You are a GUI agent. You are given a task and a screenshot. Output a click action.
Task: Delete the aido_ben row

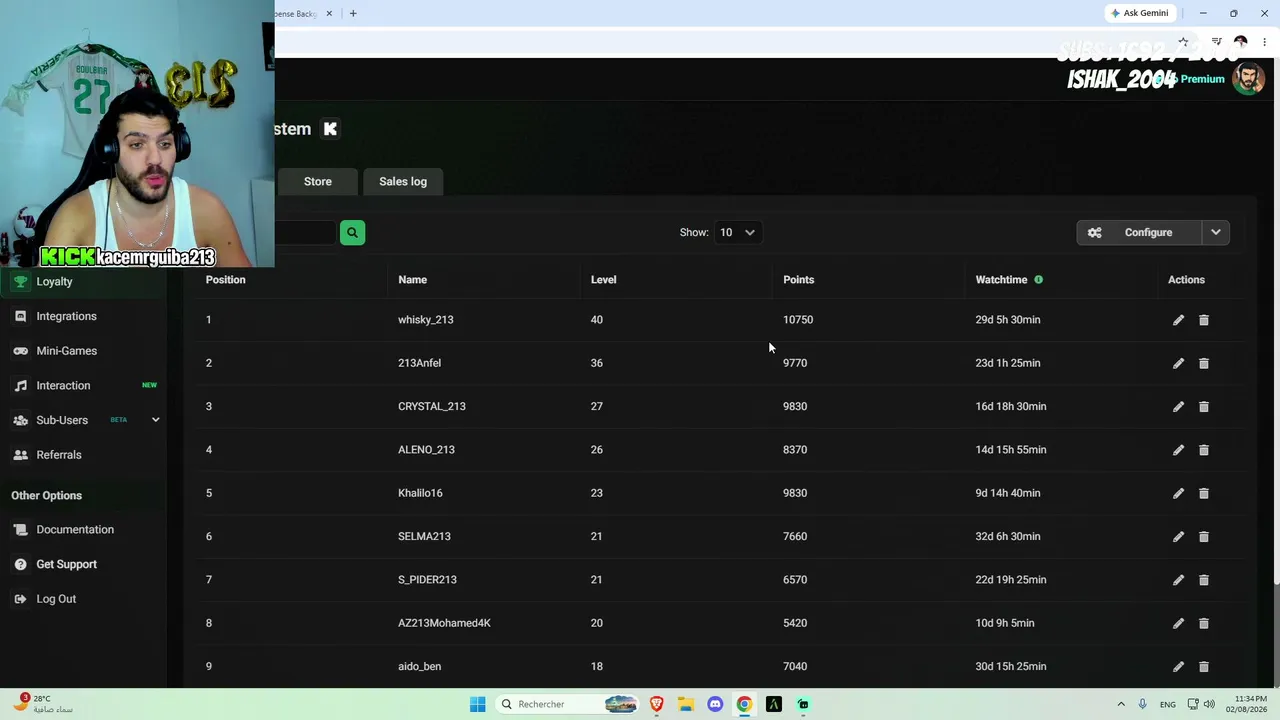1204,666
